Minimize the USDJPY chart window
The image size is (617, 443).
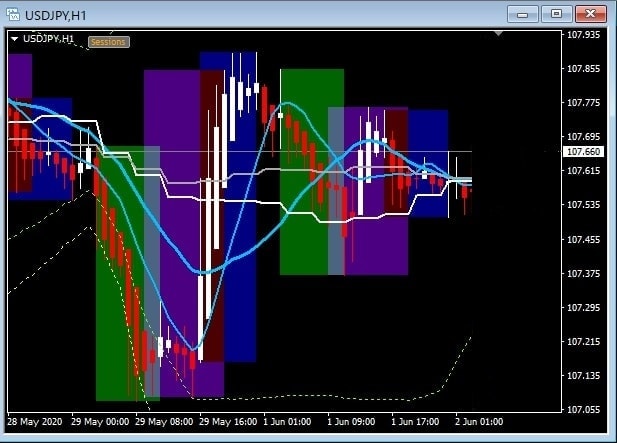pyautogui.click(x=523, y=13)
